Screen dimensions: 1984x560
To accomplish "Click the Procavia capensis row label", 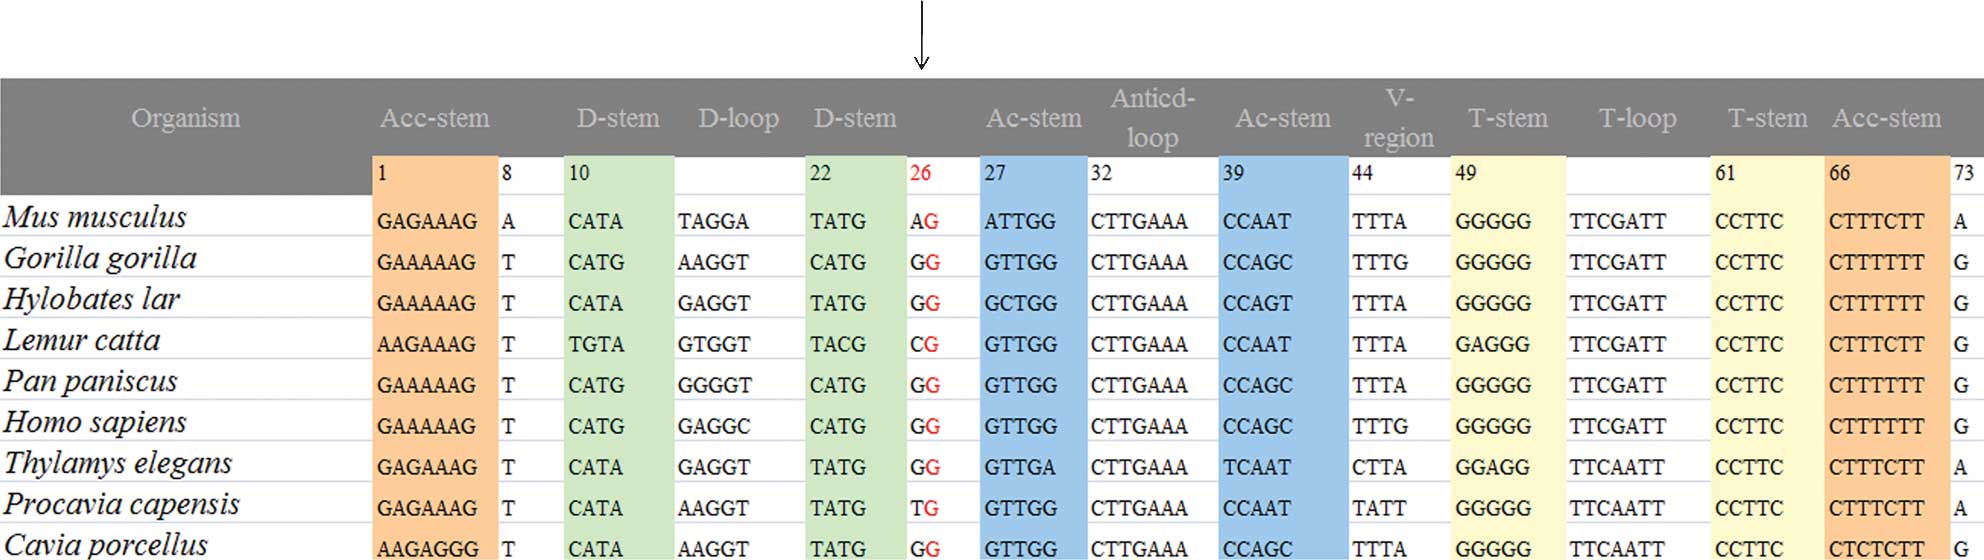I will [x=122, y=505].
